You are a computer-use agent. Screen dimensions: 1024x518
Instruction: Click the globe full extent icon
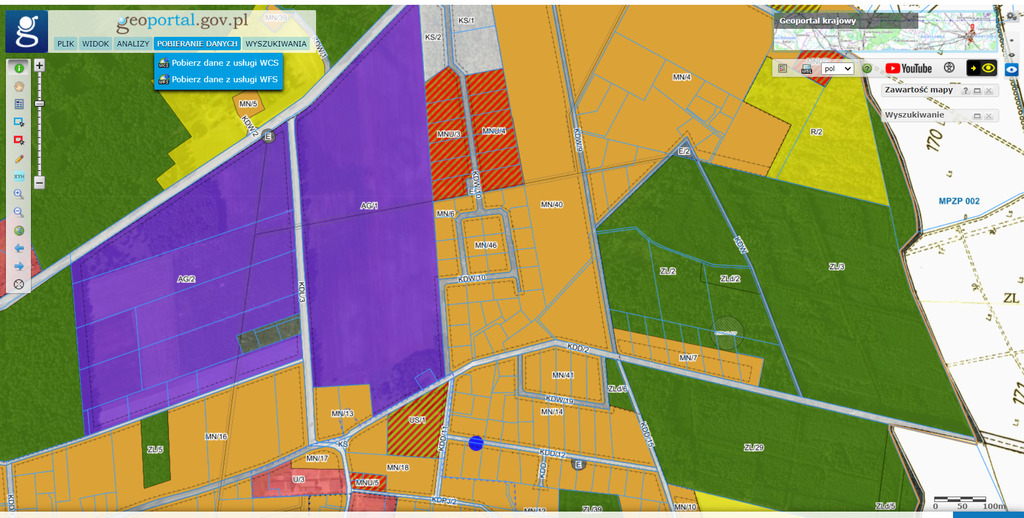point(19,231)
